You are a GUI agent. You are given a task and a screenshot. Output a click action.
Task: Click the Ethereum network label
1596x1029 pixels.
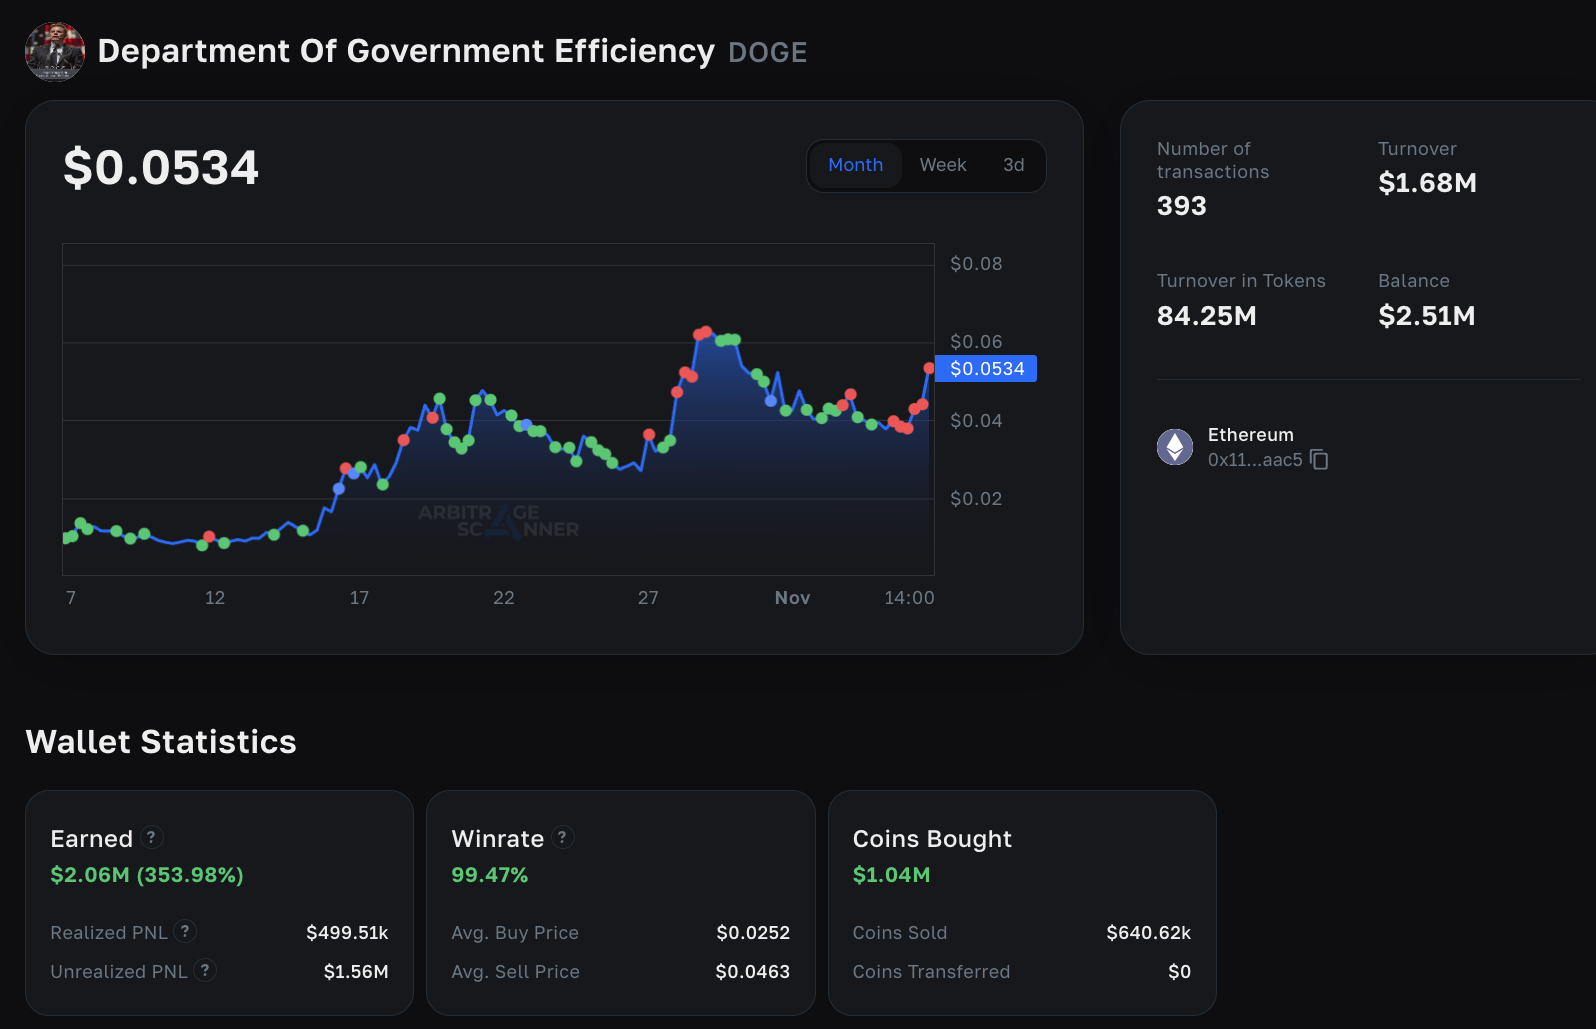[x=1251, y=435]
